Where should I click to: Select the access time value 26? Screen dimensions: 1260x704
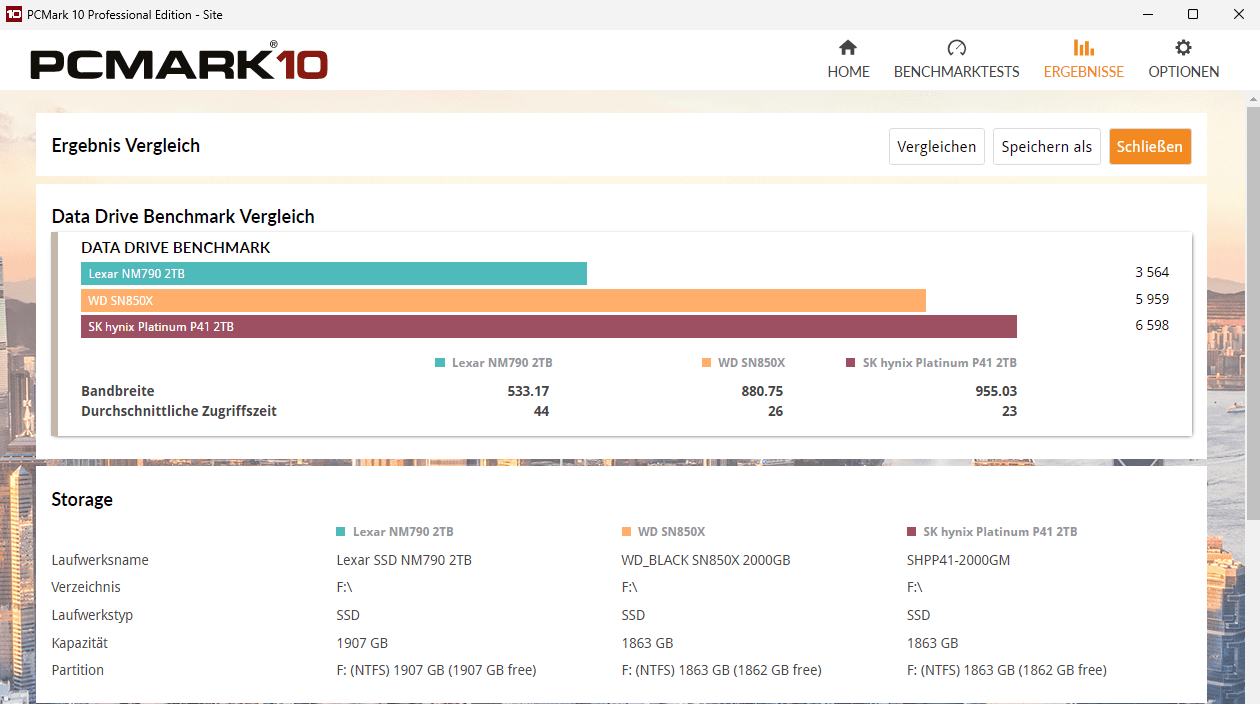tap(775, 411)
